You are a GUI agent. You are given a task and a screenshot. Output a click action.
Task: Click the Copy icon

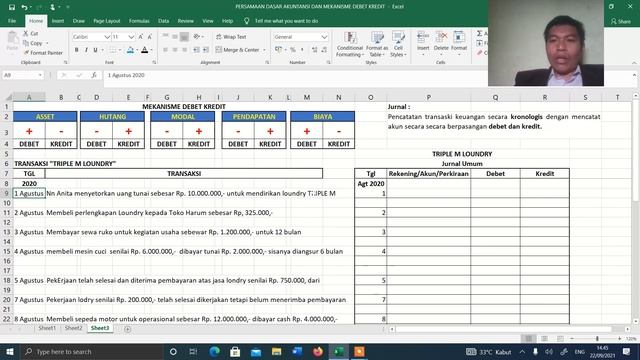coord(26,43)
